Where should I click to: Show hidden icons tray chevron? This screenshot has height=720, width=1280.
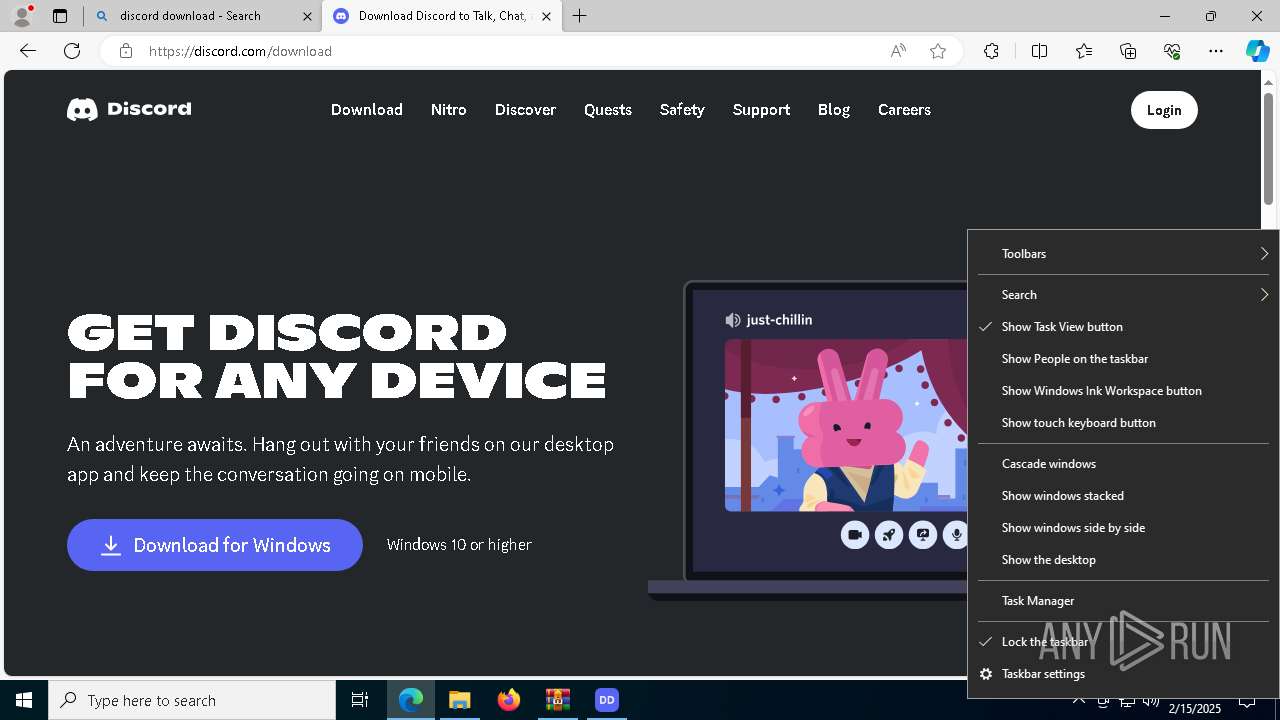pos(1078,700)
